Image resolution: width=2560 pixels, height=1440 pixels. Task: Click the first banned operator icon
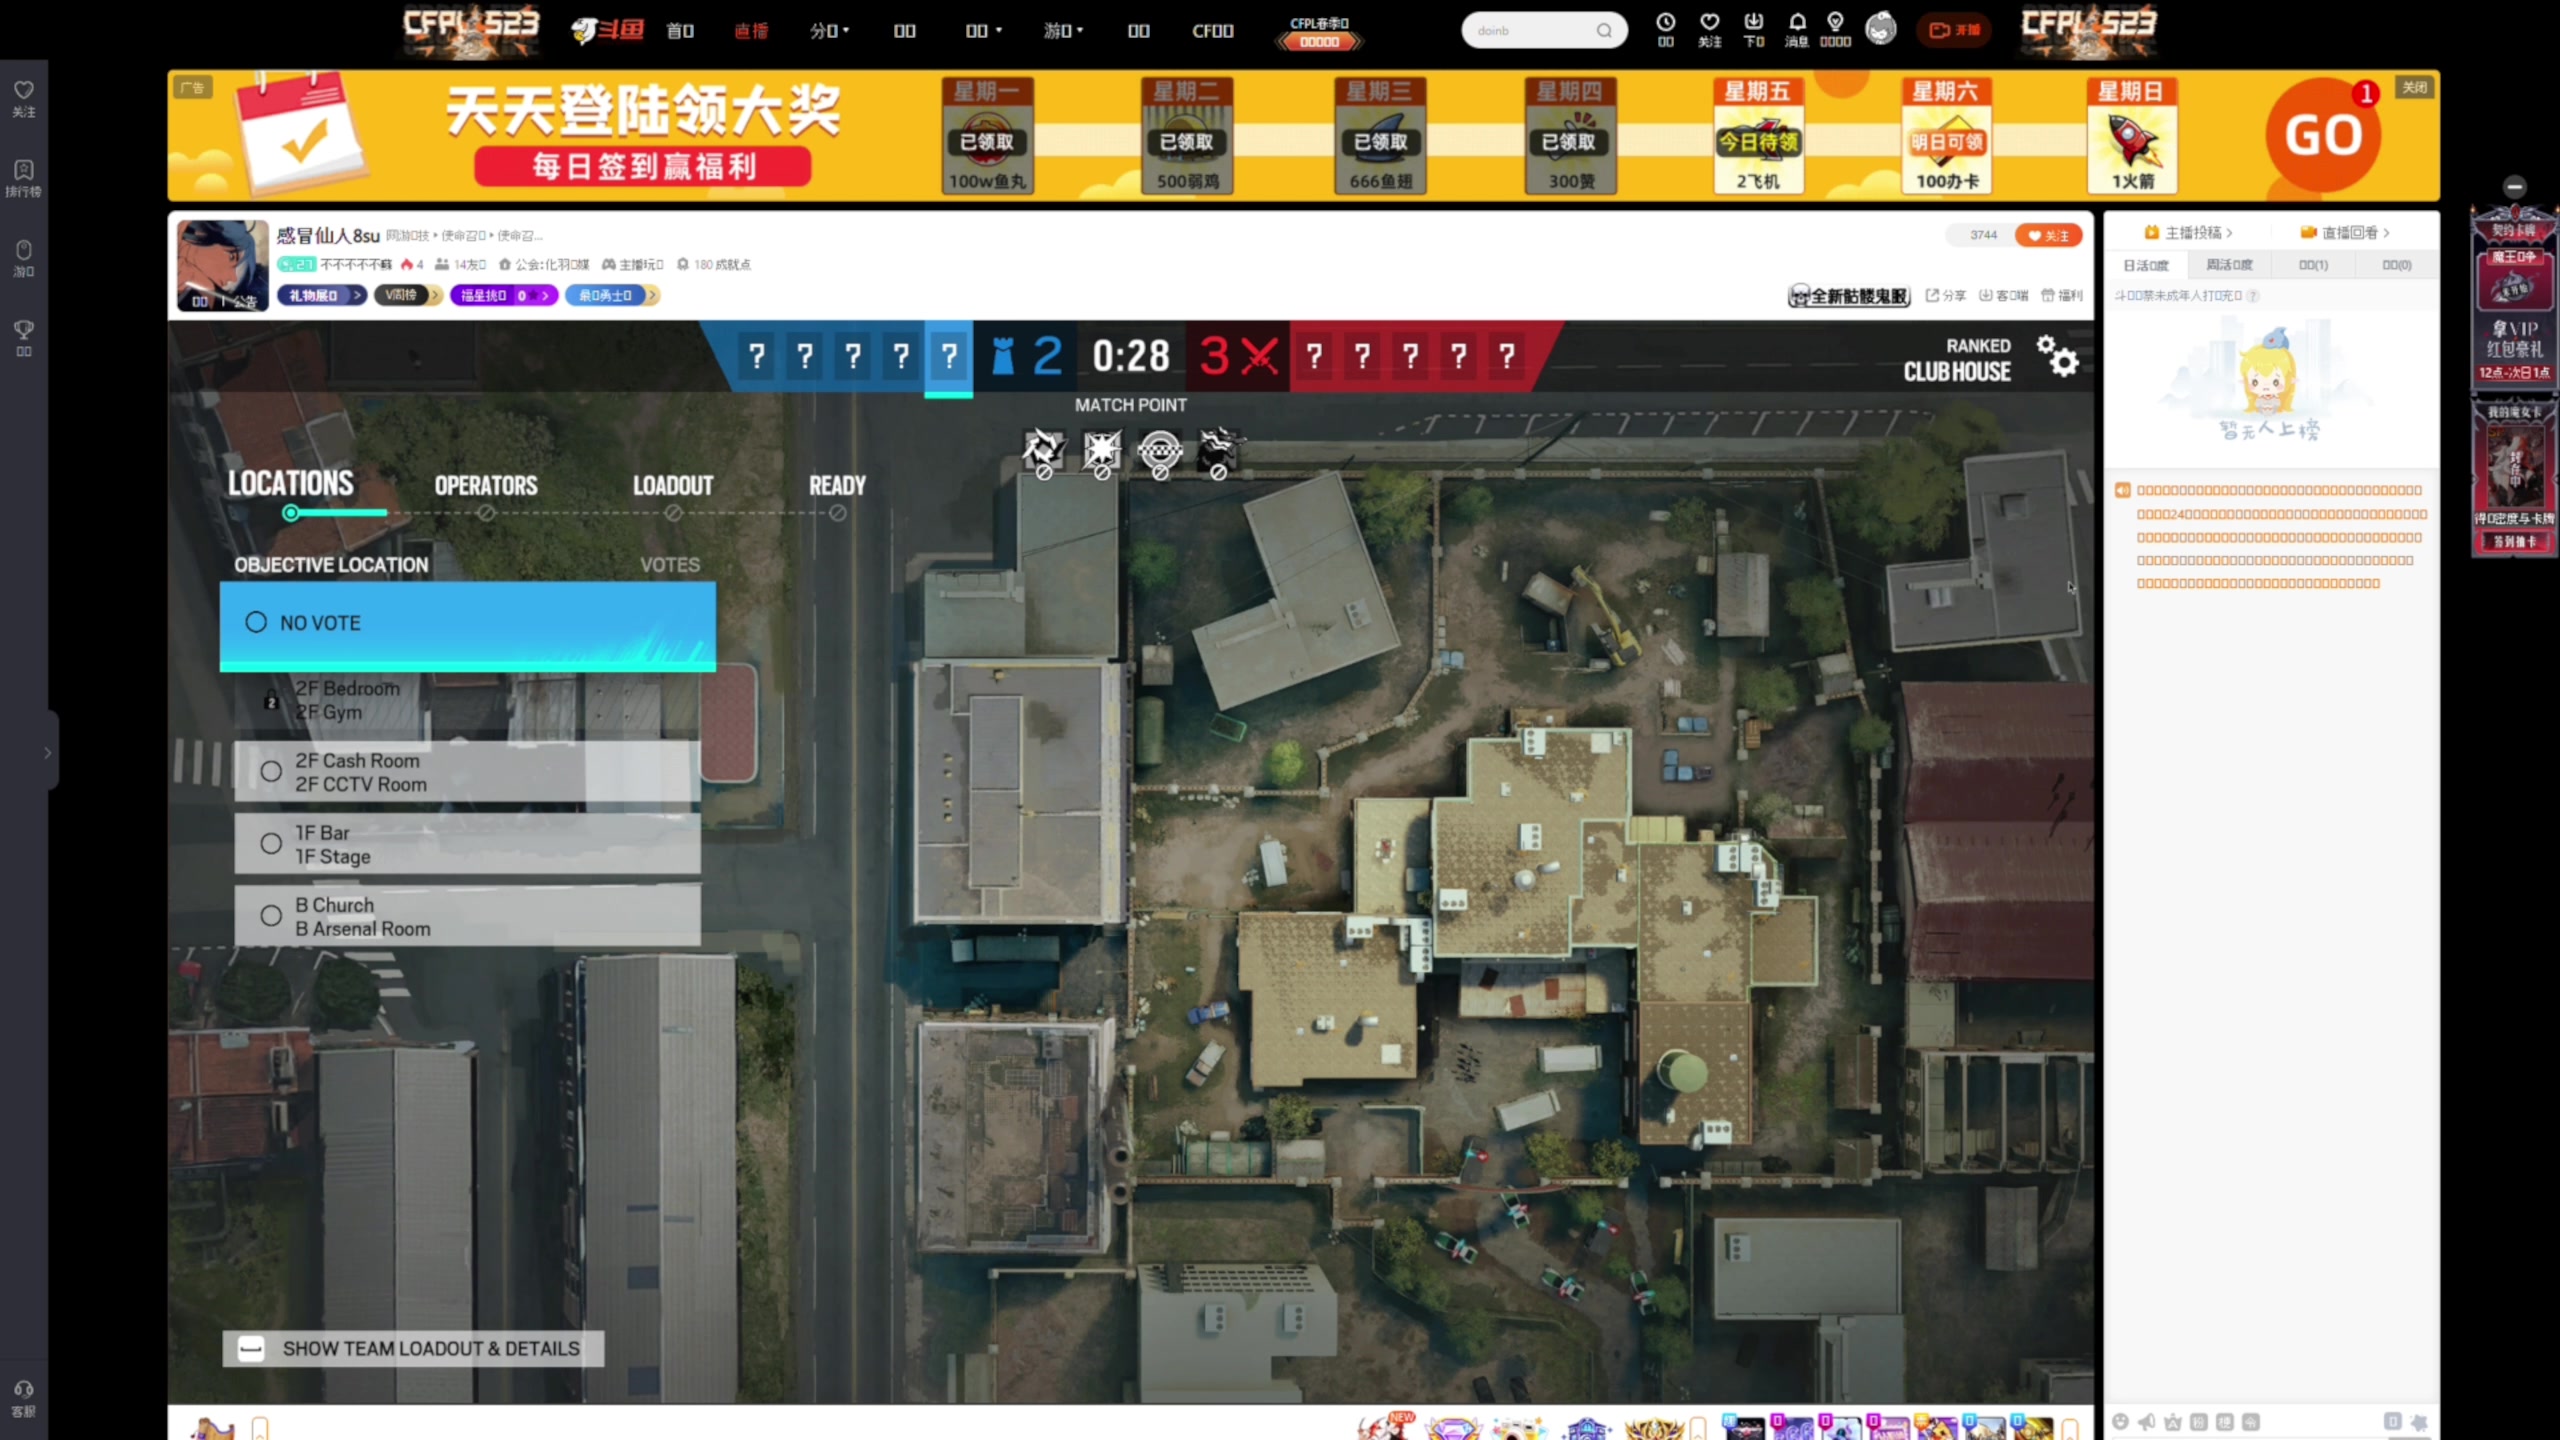click(1044, 453)
